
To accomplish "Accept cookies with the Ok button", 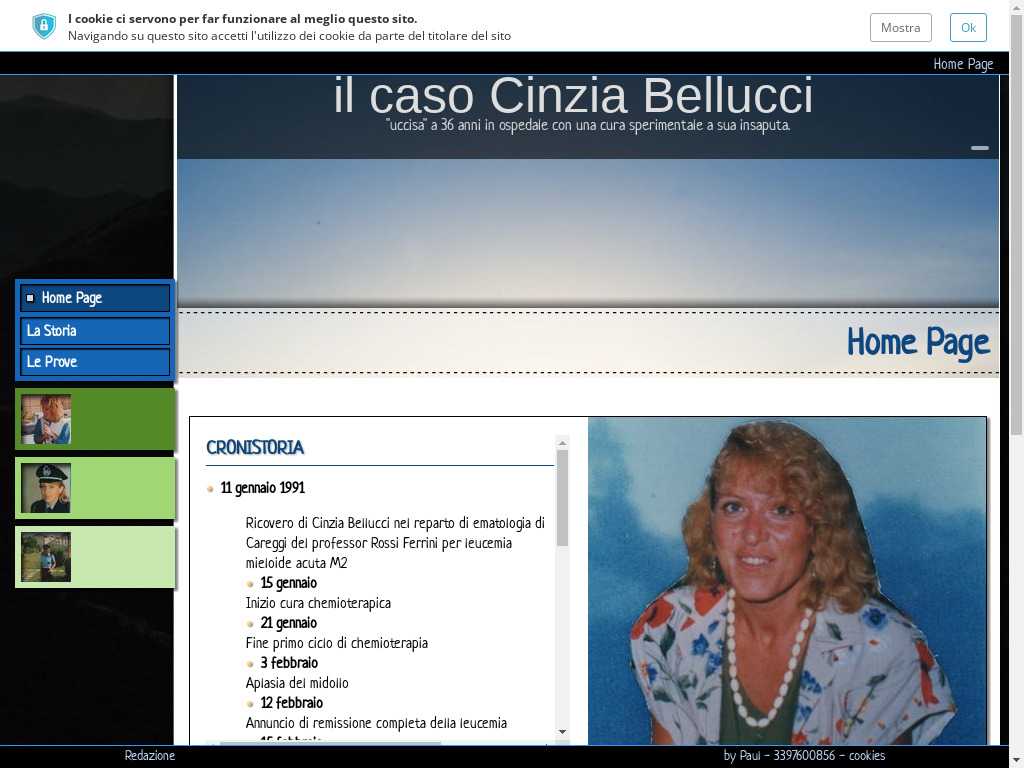I will 967,27.
